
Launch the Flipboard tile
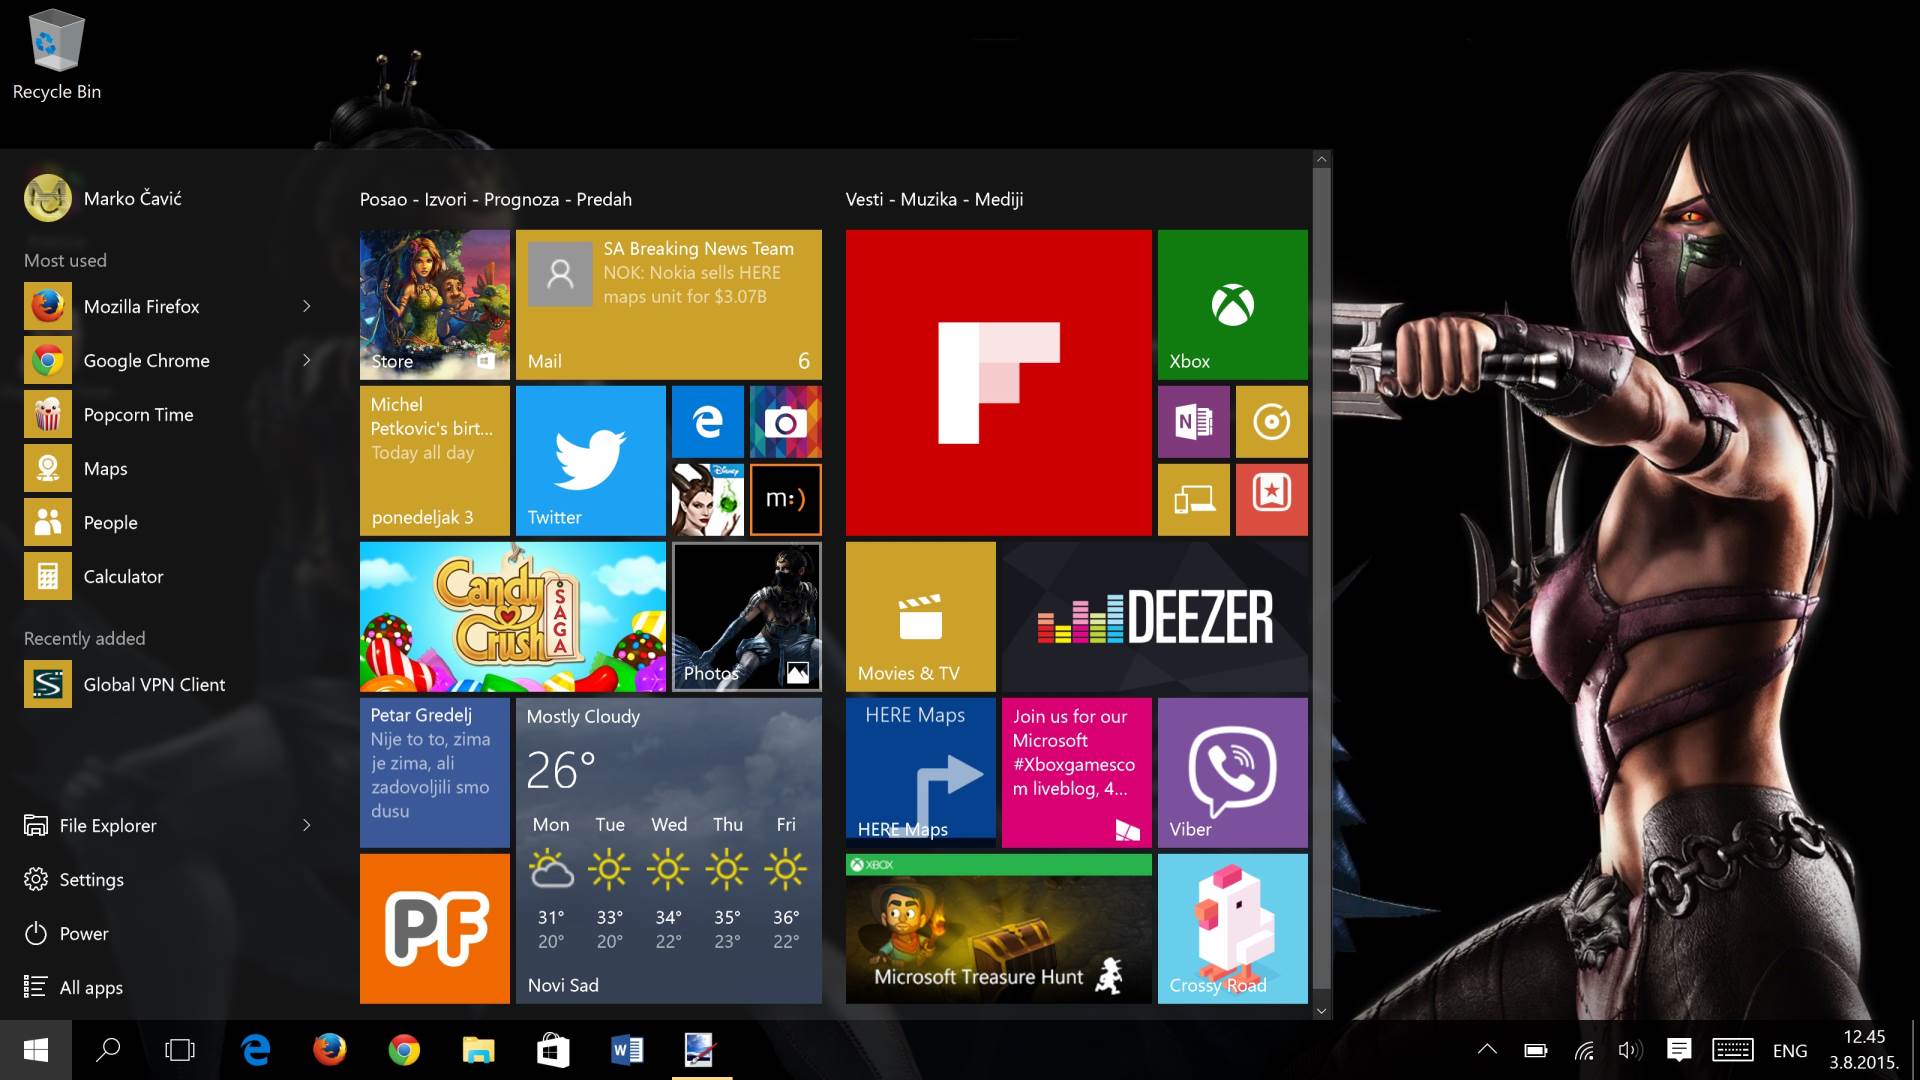coord(998,383)
